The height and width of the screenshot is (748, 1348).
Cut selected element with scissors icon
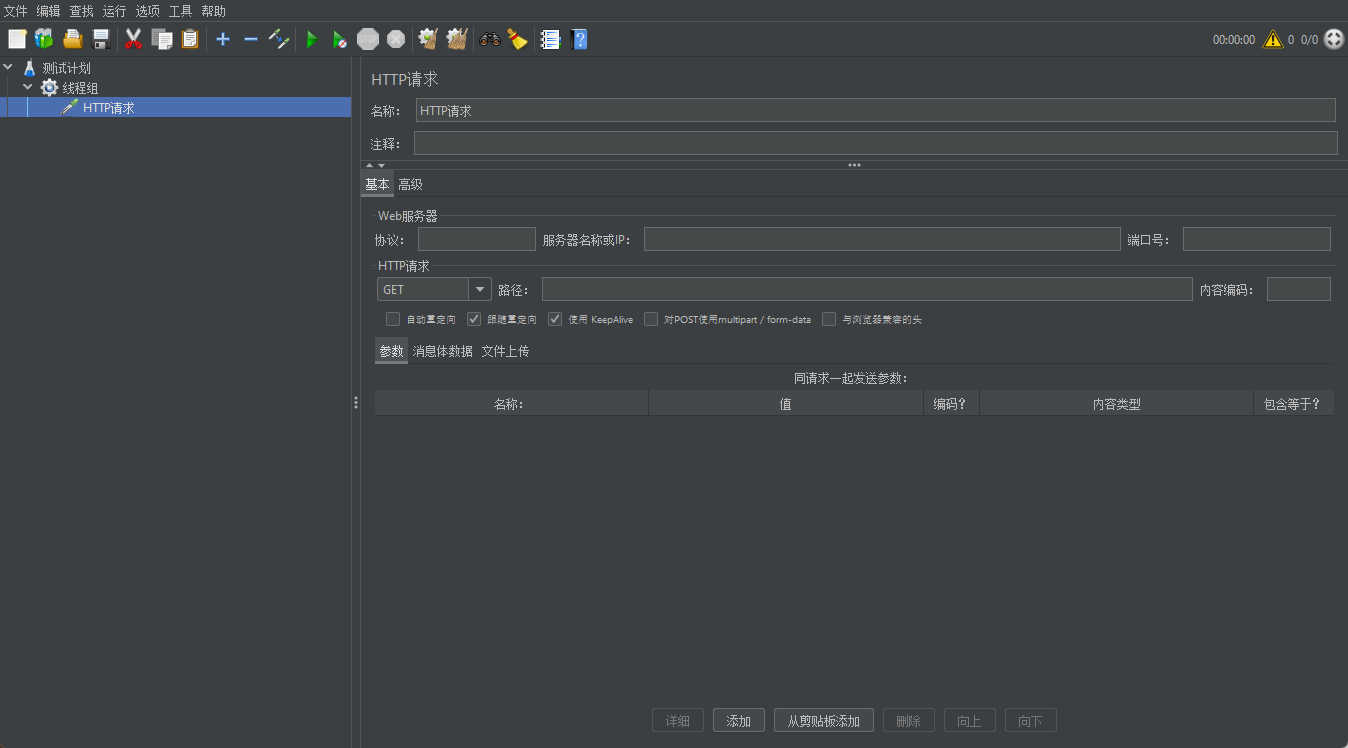pyautogui.click(x=133, y=39)
